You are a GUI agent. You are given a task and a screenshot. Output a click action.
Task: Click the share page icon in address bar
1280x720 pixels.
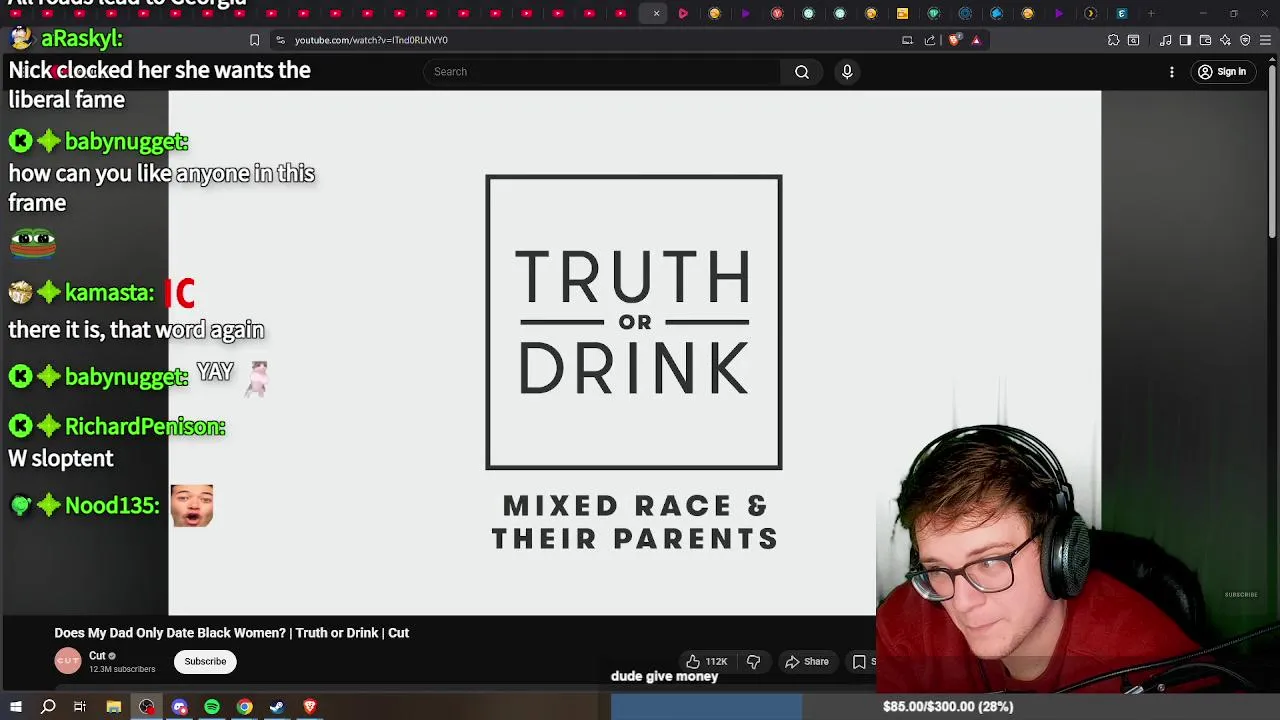coord(930,40)
